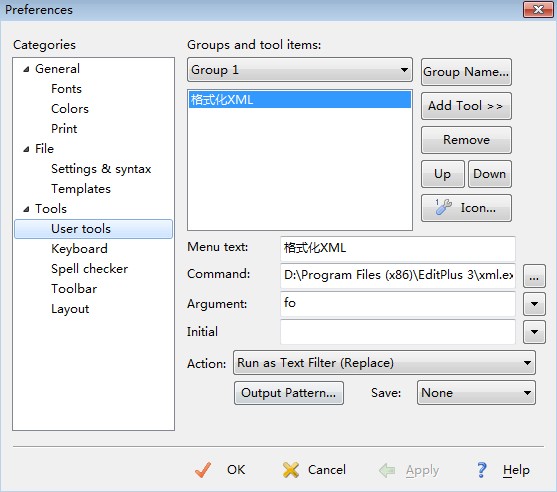
Task: Click the orange OK checkmark icon
Action: coord(203,470)
